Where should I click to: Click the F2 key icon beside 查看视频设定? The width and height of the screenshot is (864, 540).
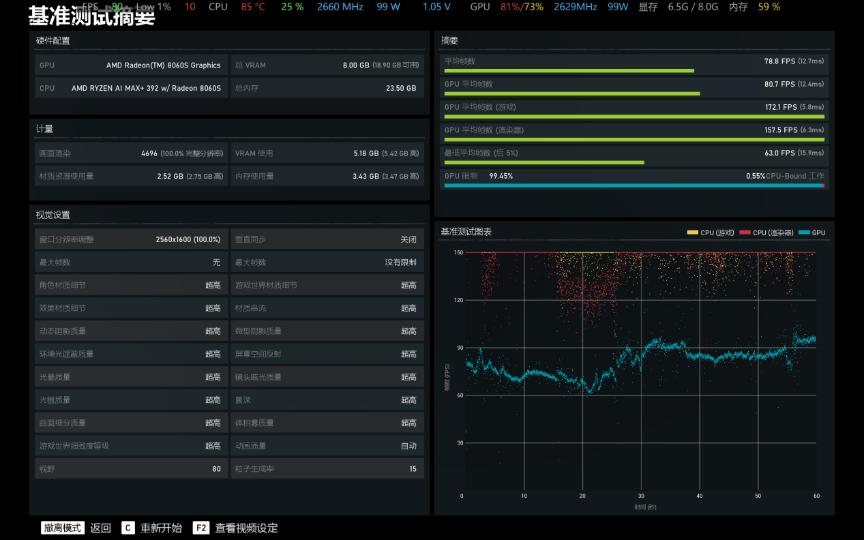[x=201, y=528]
